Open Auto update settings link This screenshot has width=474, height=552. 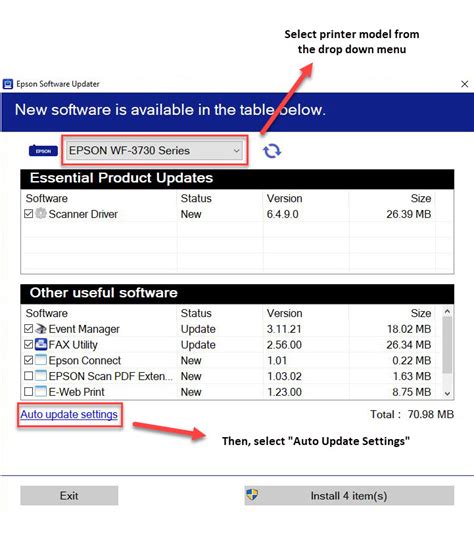tap(69, 415)
